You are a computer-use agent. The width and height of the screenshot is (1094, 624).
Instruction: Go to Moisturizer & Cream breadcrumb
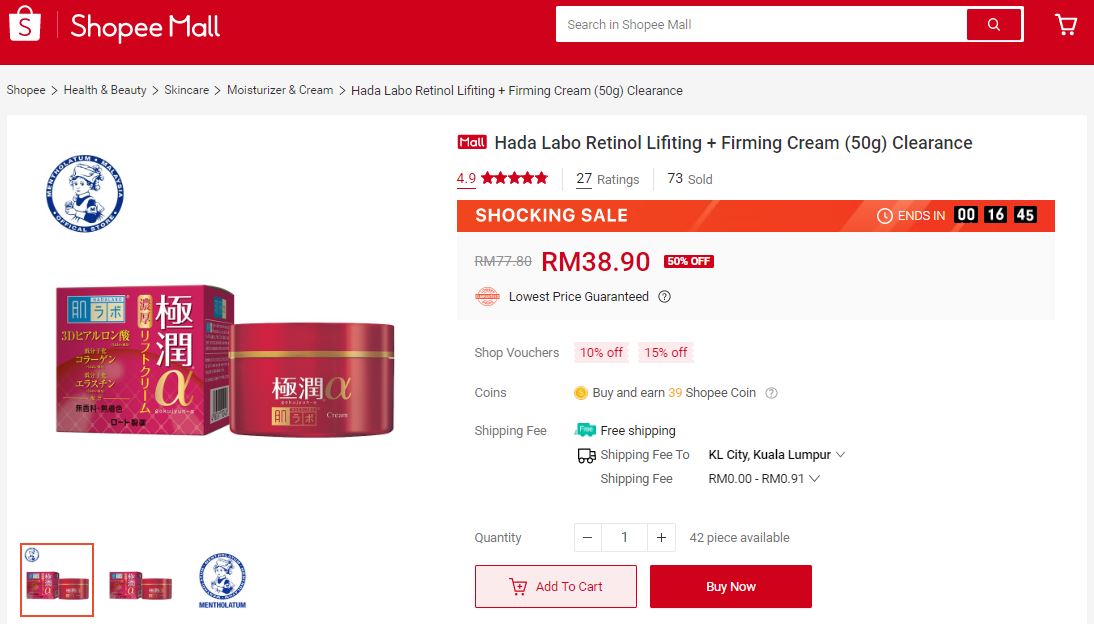[280, 90]
